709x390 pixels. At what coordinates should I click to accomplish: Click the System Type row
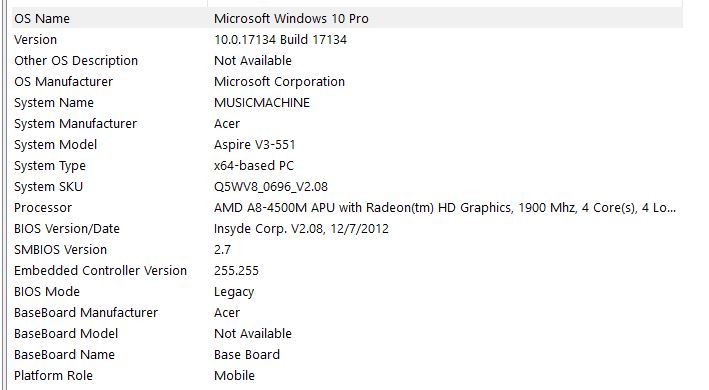click(347, 166)
